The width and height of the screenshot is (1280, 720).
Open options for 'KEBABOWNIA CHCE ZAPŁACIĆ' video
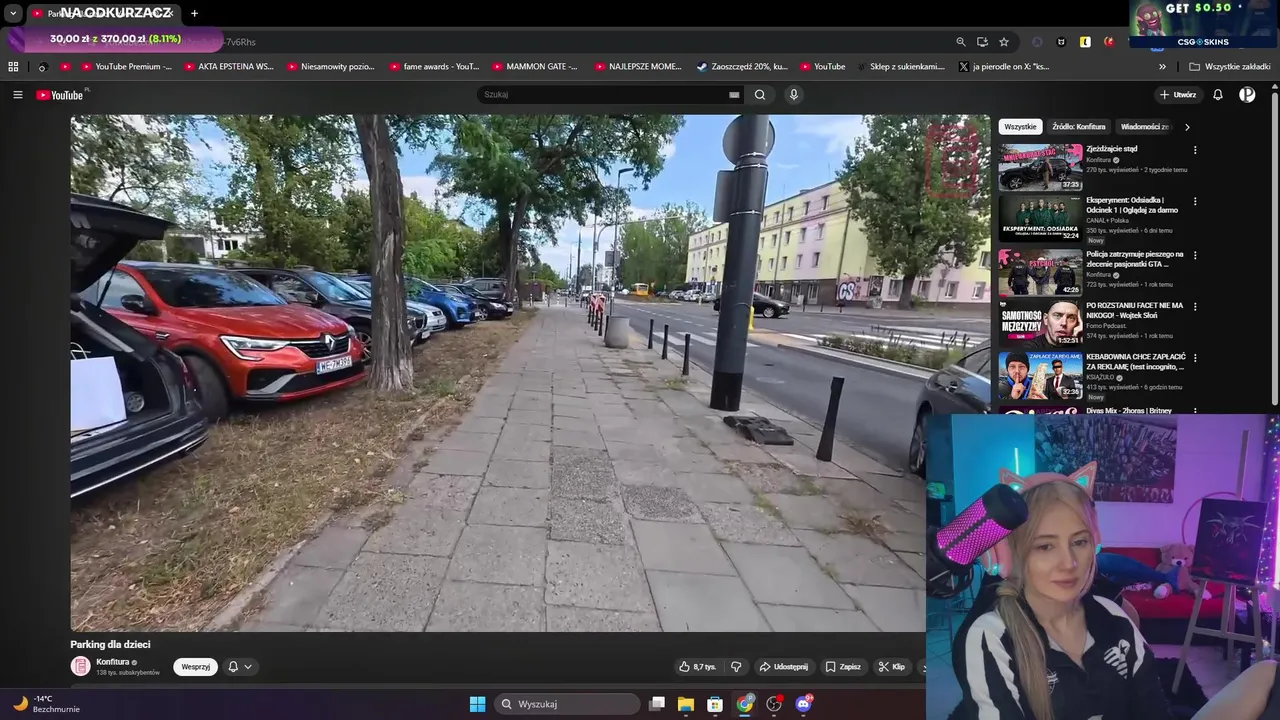click(x=1195, y=357)
